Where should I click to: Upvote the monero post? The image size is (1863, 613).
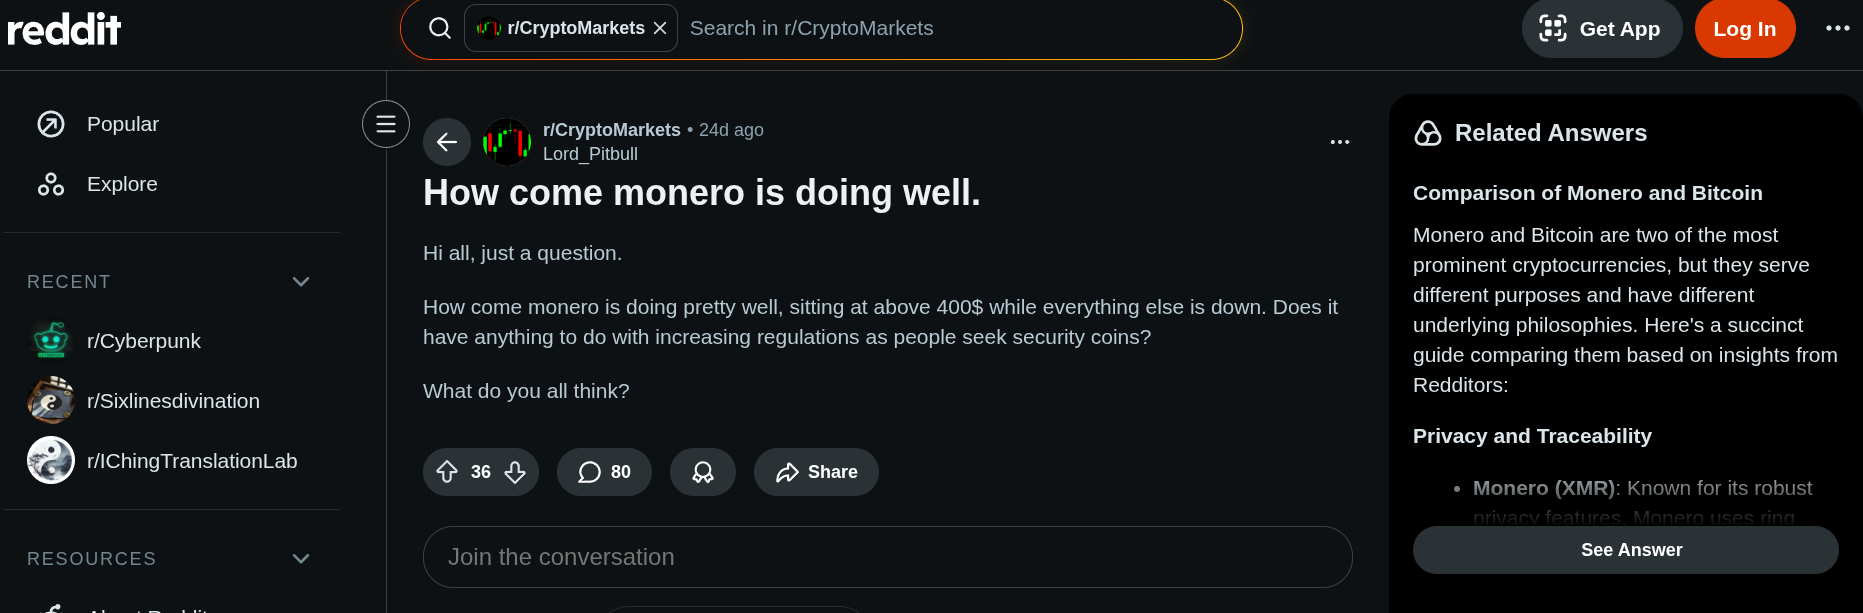[447, 472]
